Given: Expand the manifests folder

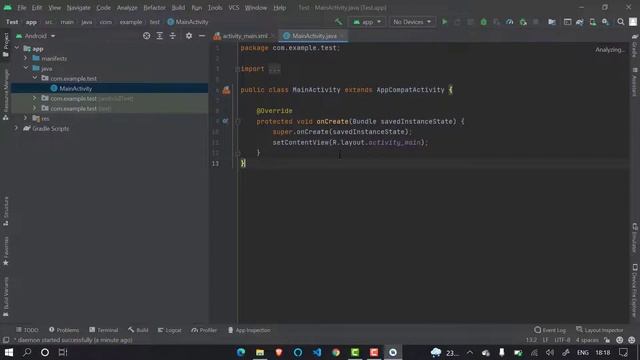Looking at the screenshot, I should [x=26, y=58].
